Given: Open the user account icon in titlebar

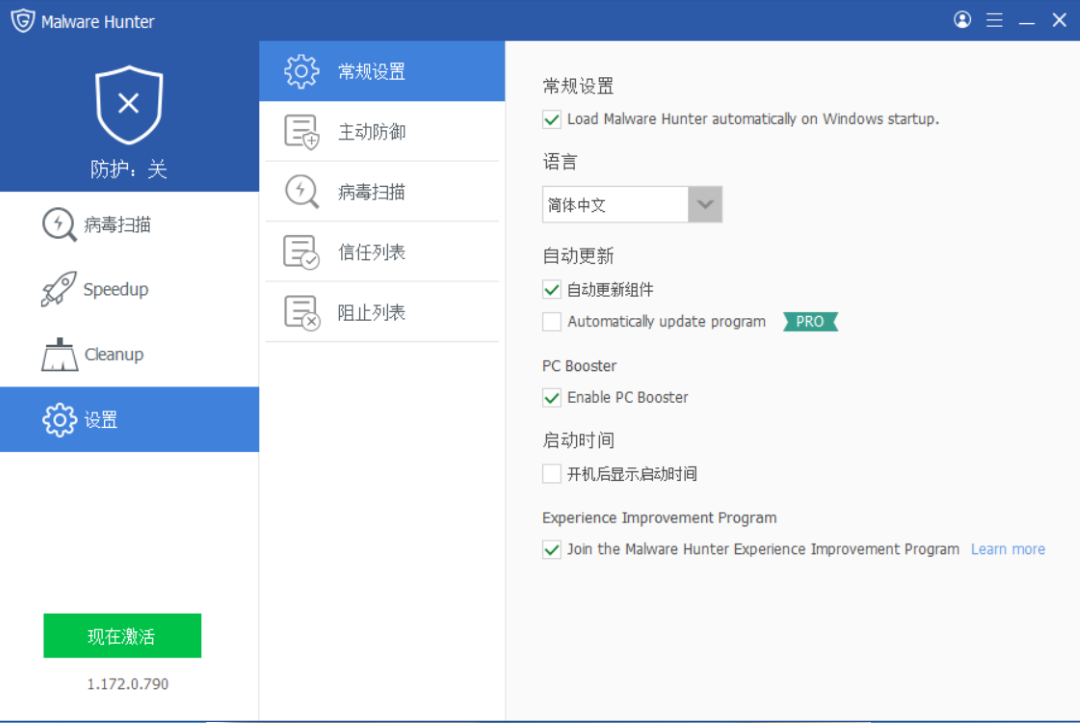Looking at the screenshot, I should tap(962, 19).
